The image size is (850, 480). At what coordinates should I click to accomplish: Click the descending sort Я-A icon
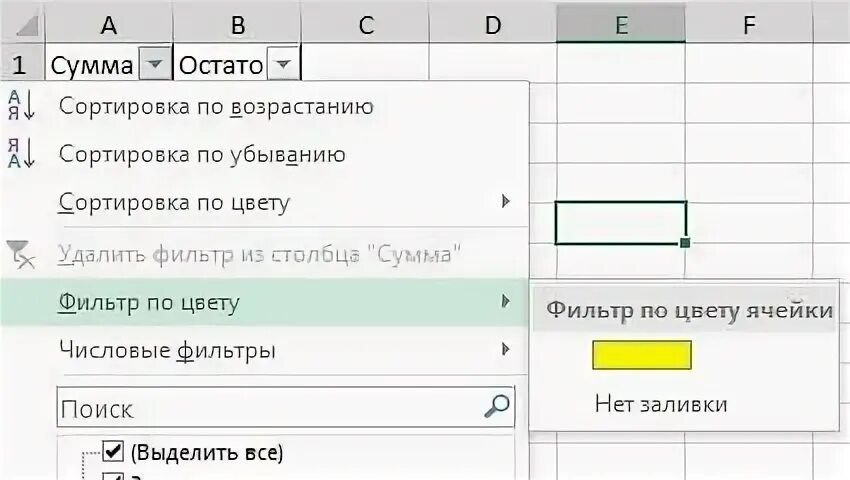click(21, 153)
